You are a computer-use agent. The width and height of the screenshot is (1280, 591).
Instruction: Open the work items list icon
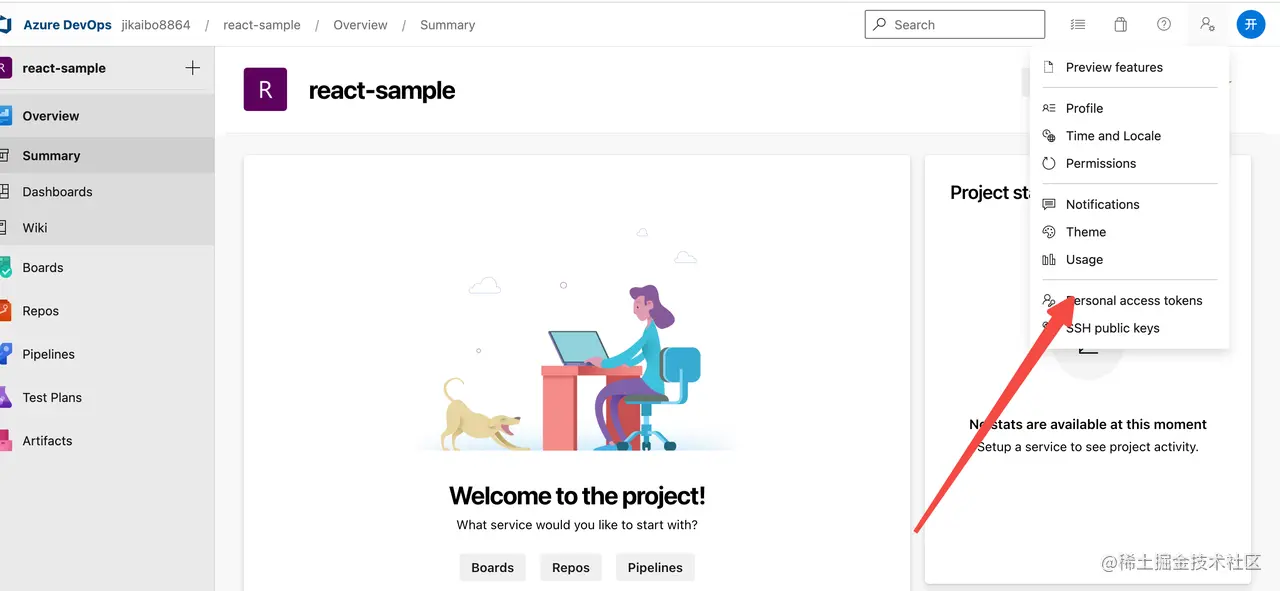[1077, 25]
